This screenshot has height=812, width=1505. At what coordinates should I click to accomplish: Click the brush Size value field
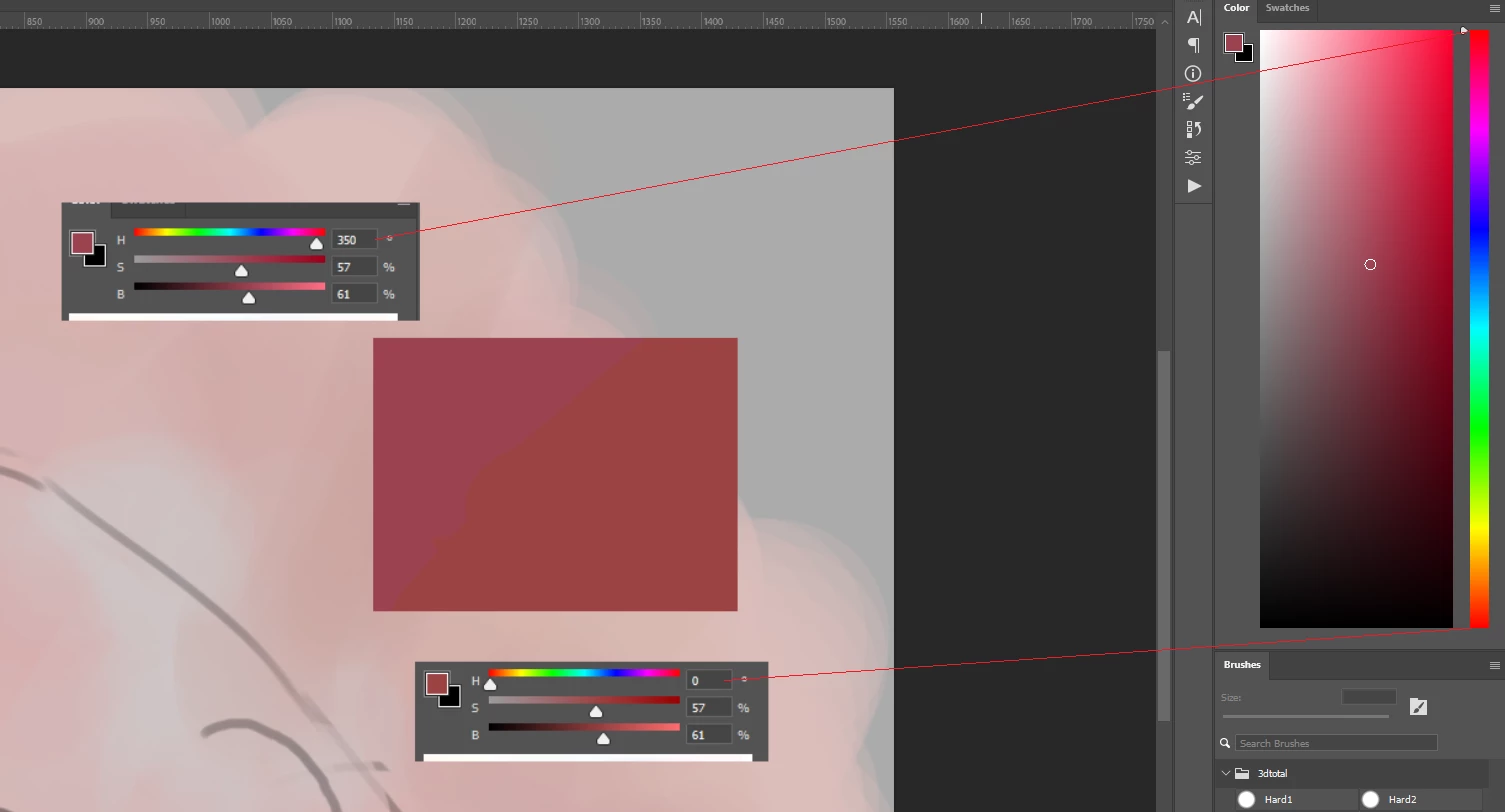[1368, 697]
